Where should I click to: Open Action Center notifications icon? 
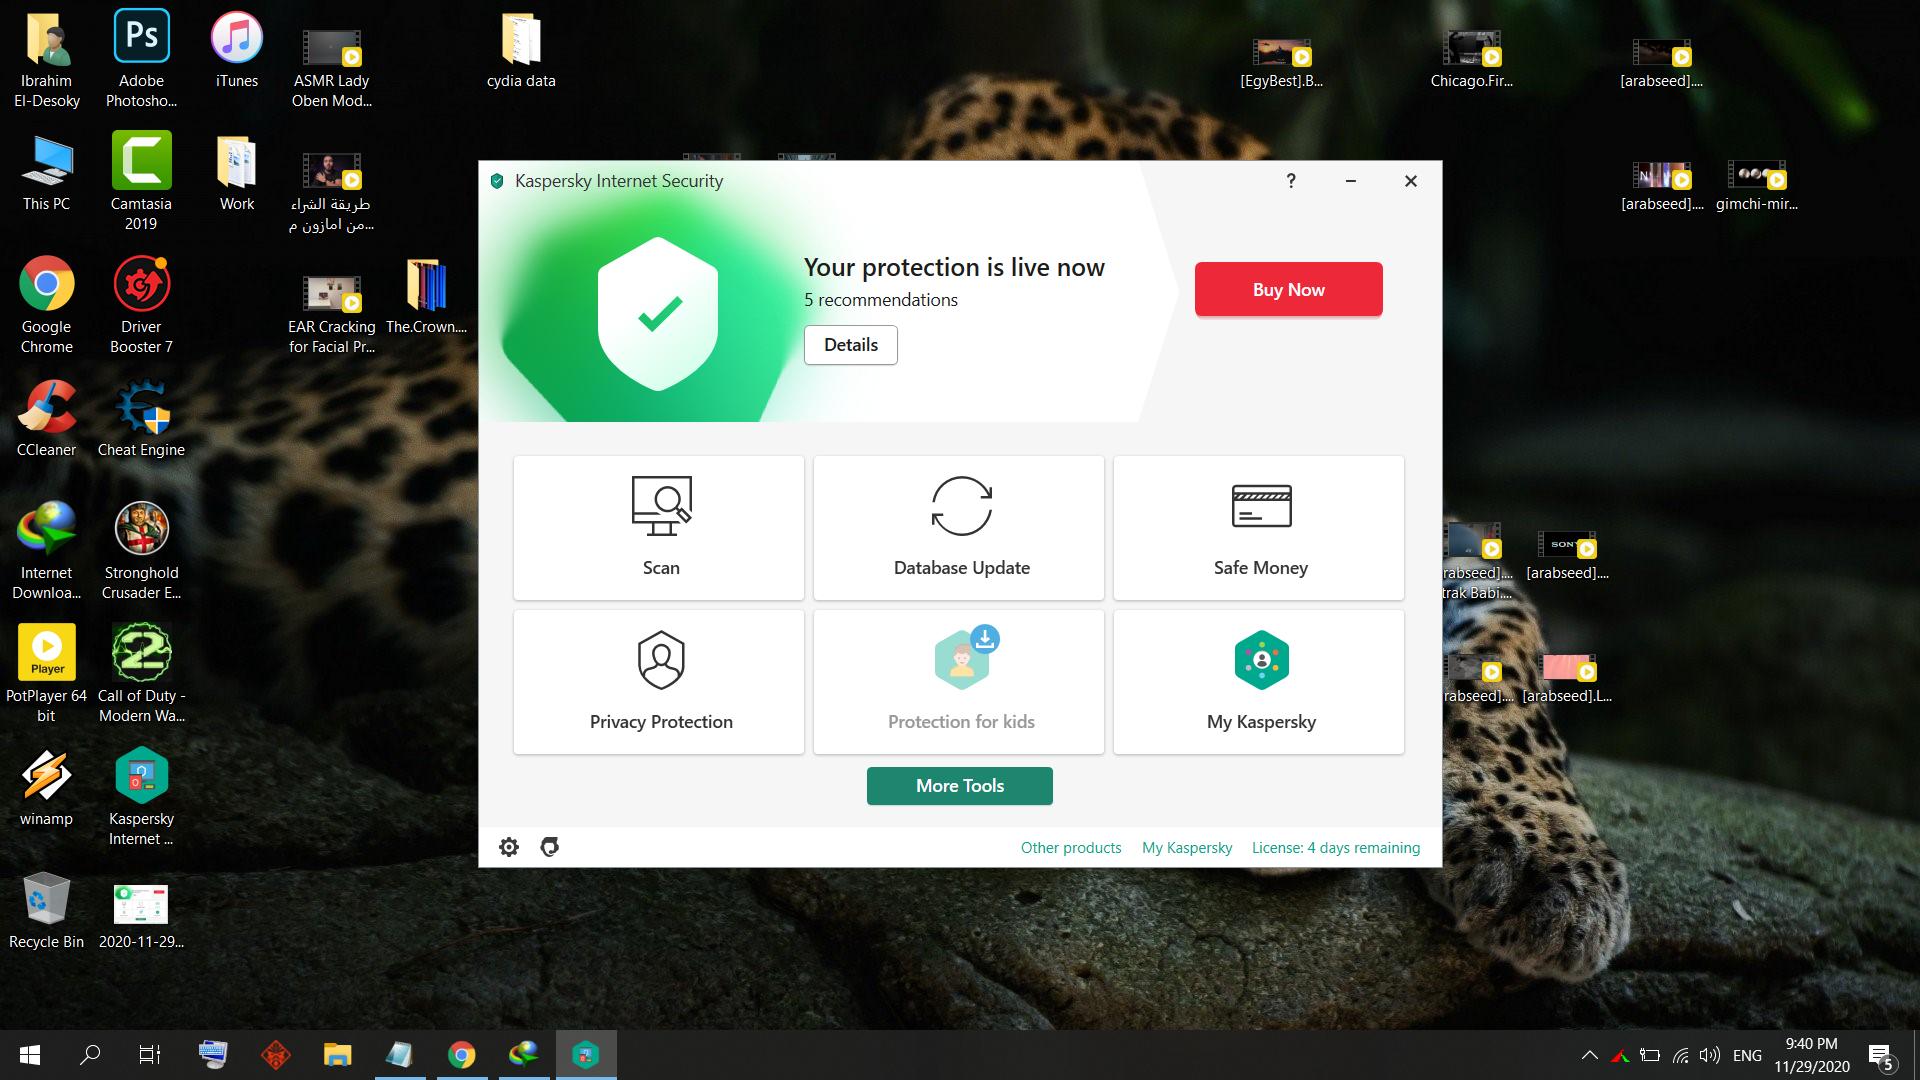pos(1881,1056)
